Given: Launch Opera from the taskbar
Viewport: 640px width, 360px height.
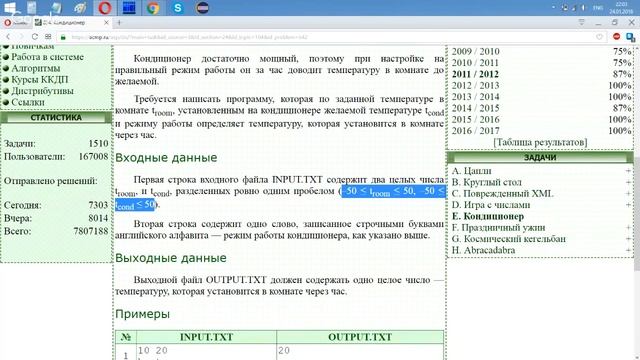Looking at the screenshot, I should [105, 8].
